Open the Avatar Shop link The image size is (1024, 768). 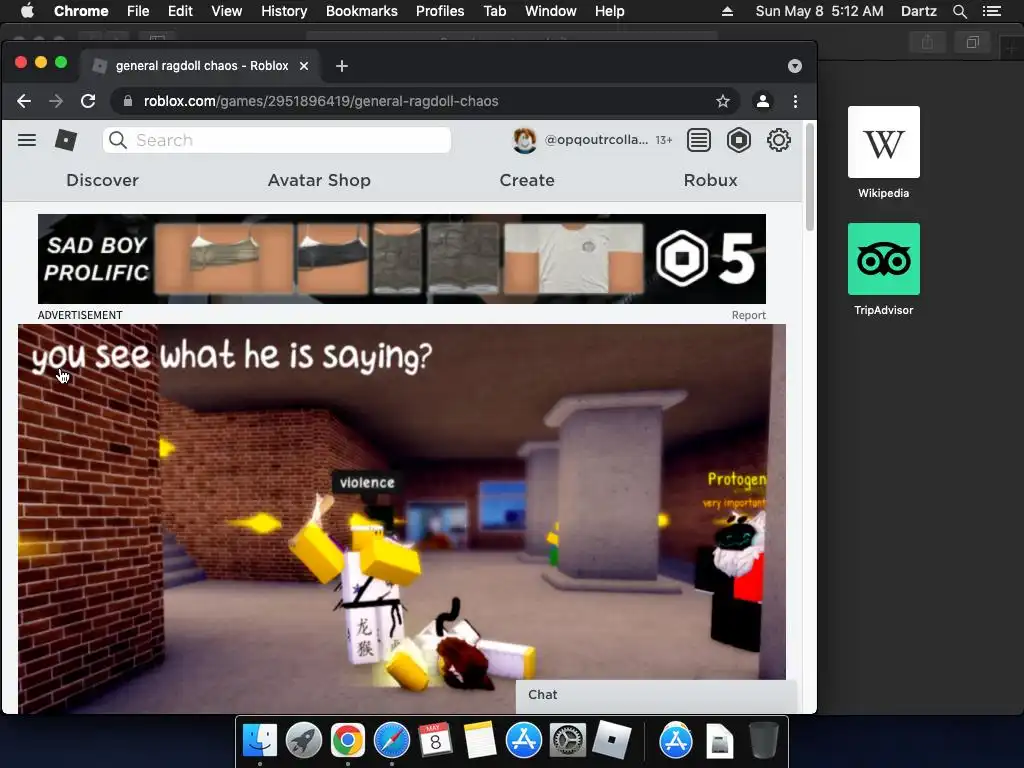tap(319, 180)
